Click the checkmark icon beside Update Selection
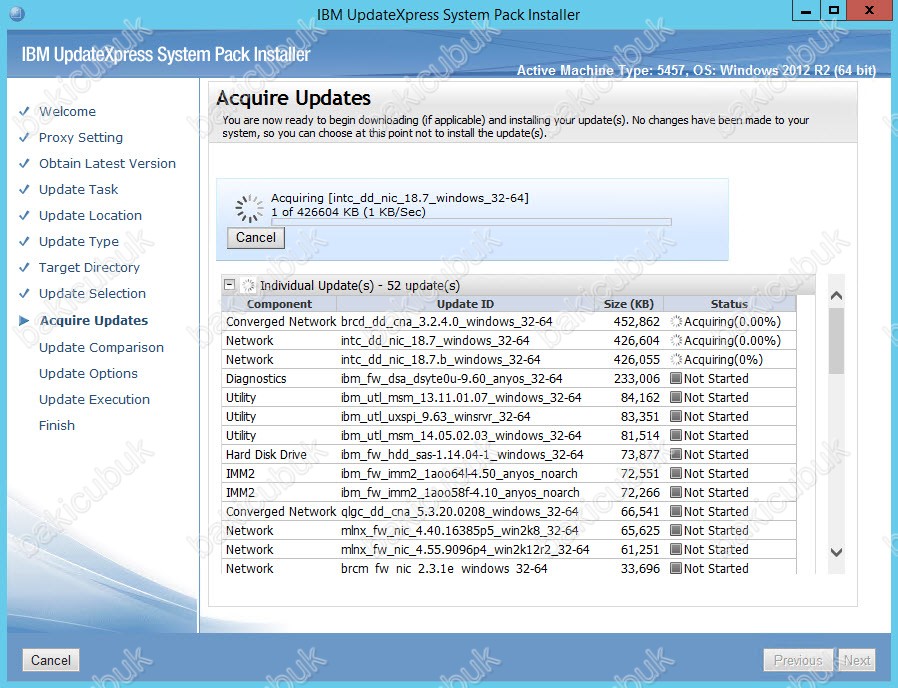 point(24,293)
